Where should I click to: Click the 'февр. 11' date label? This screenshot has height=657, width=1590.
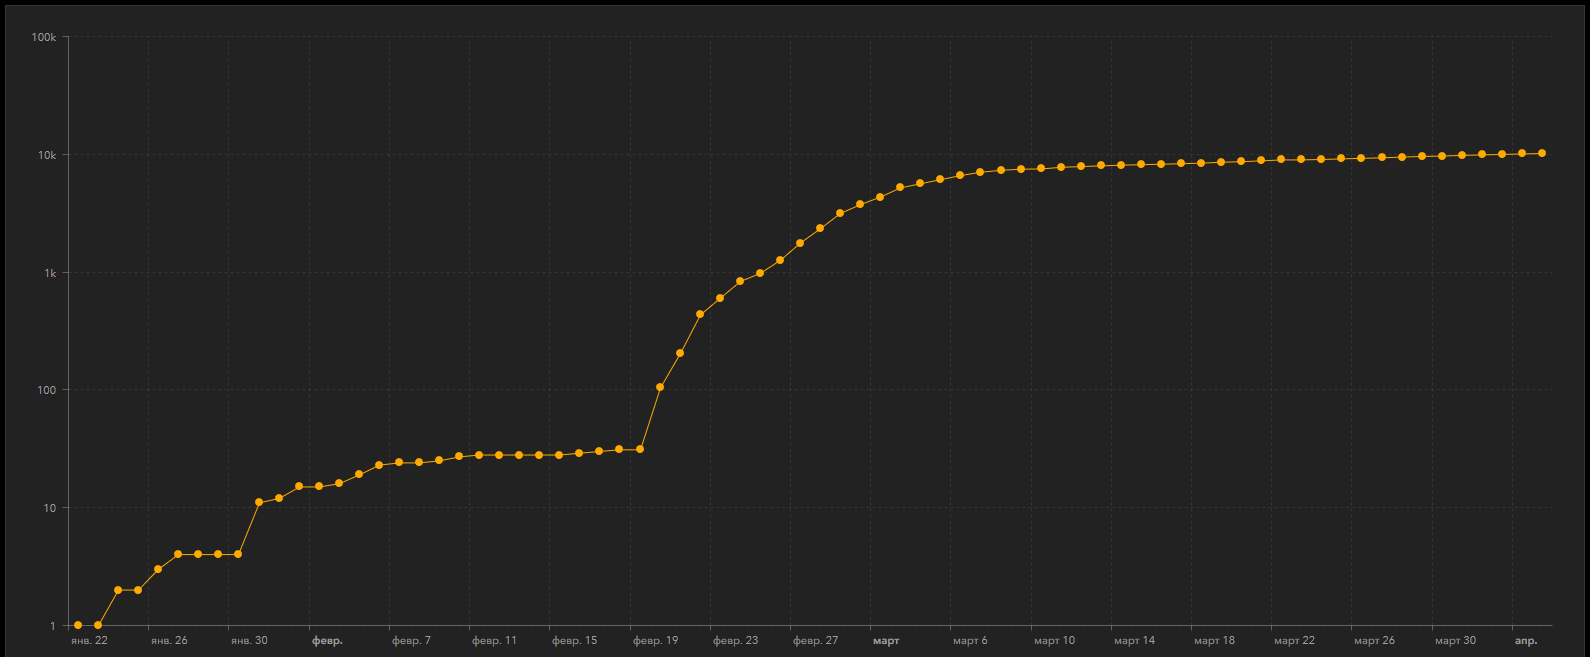pyautogui.click(x=494, y=640)
